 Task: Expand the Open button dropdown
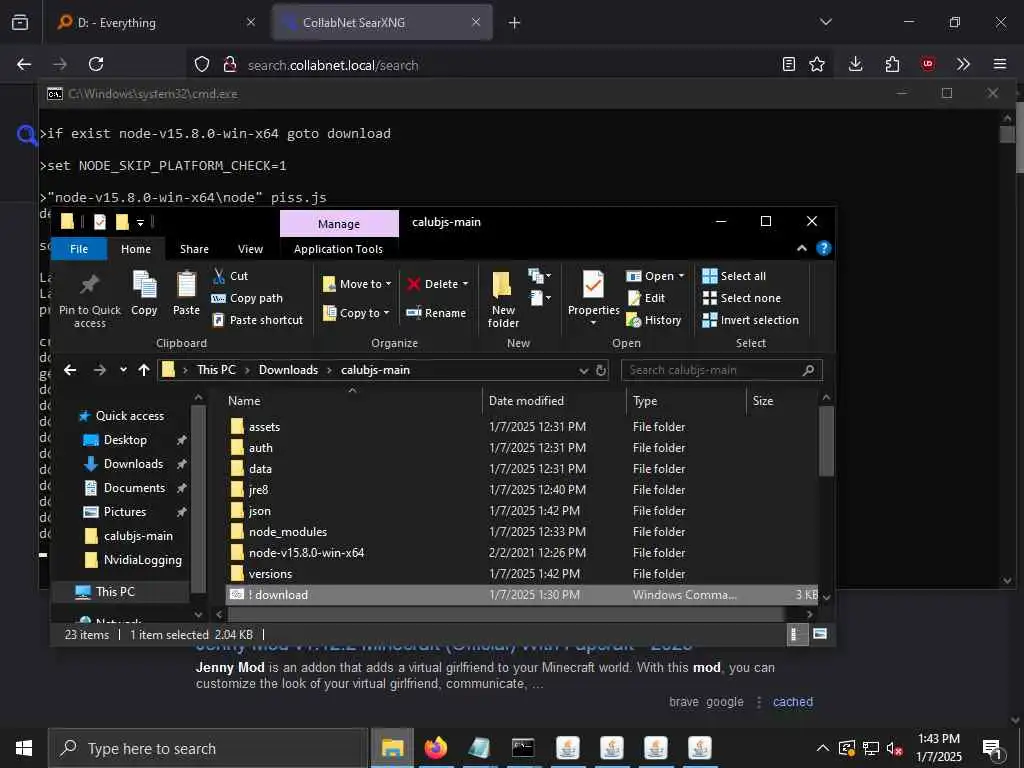click(x=681, y=276)
